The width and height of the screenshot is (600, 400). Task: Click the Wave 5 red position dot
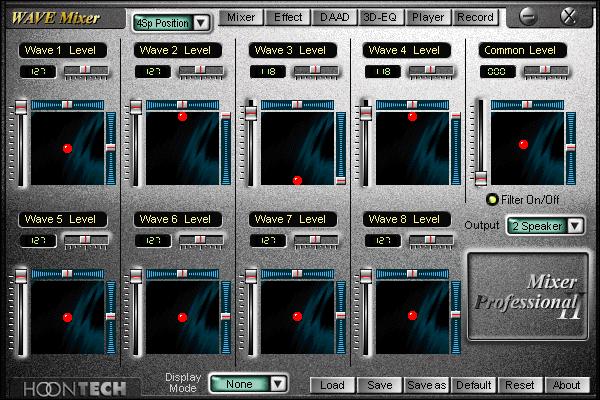click(x=67, y=317)
